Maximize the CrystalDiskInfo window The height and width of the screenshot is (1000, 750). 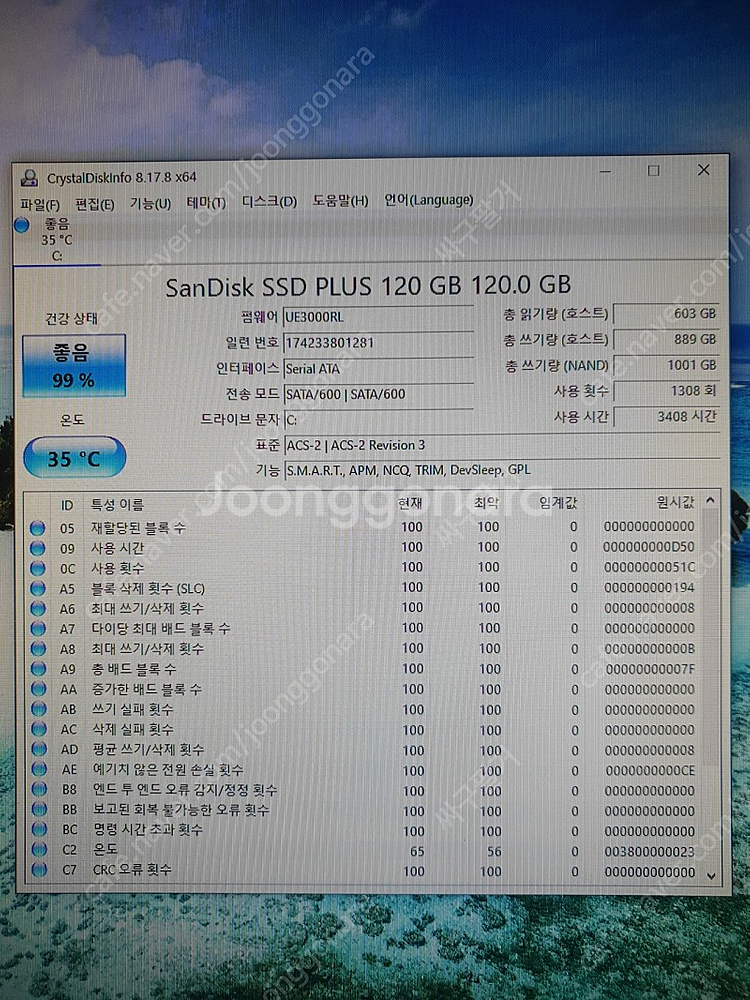pyautogui.click(x=653, y=171)
